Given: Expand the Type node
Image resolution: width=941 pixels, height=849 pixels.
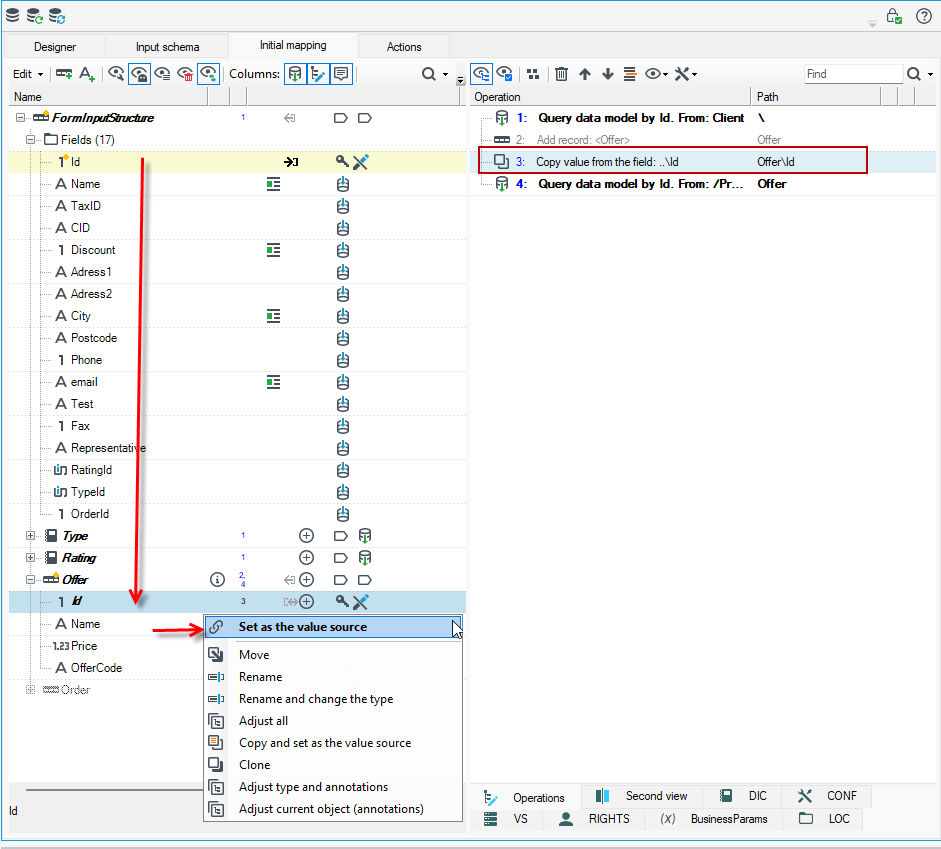Looking at the screenshot, I should (x=30, y=536).
